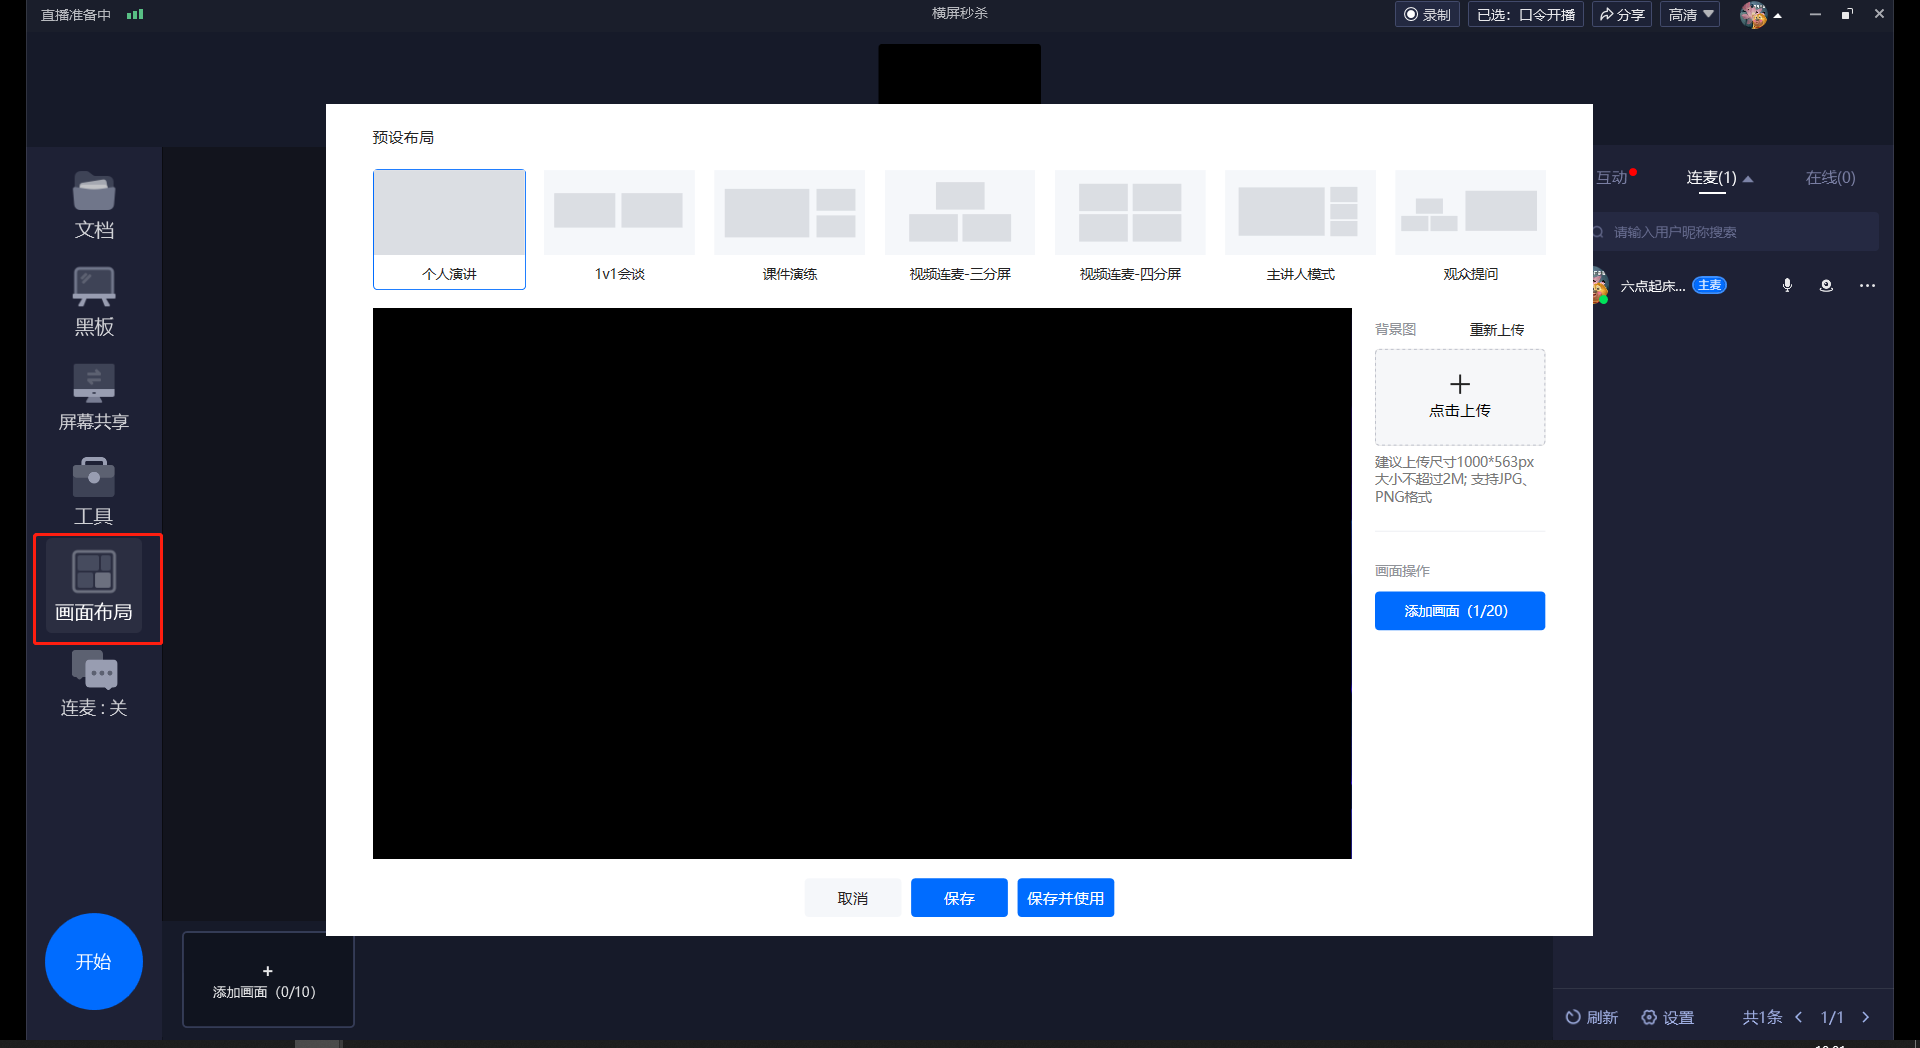
Task: Add a scene via 添加画面 (0/10)
Action: pos(268,981)
